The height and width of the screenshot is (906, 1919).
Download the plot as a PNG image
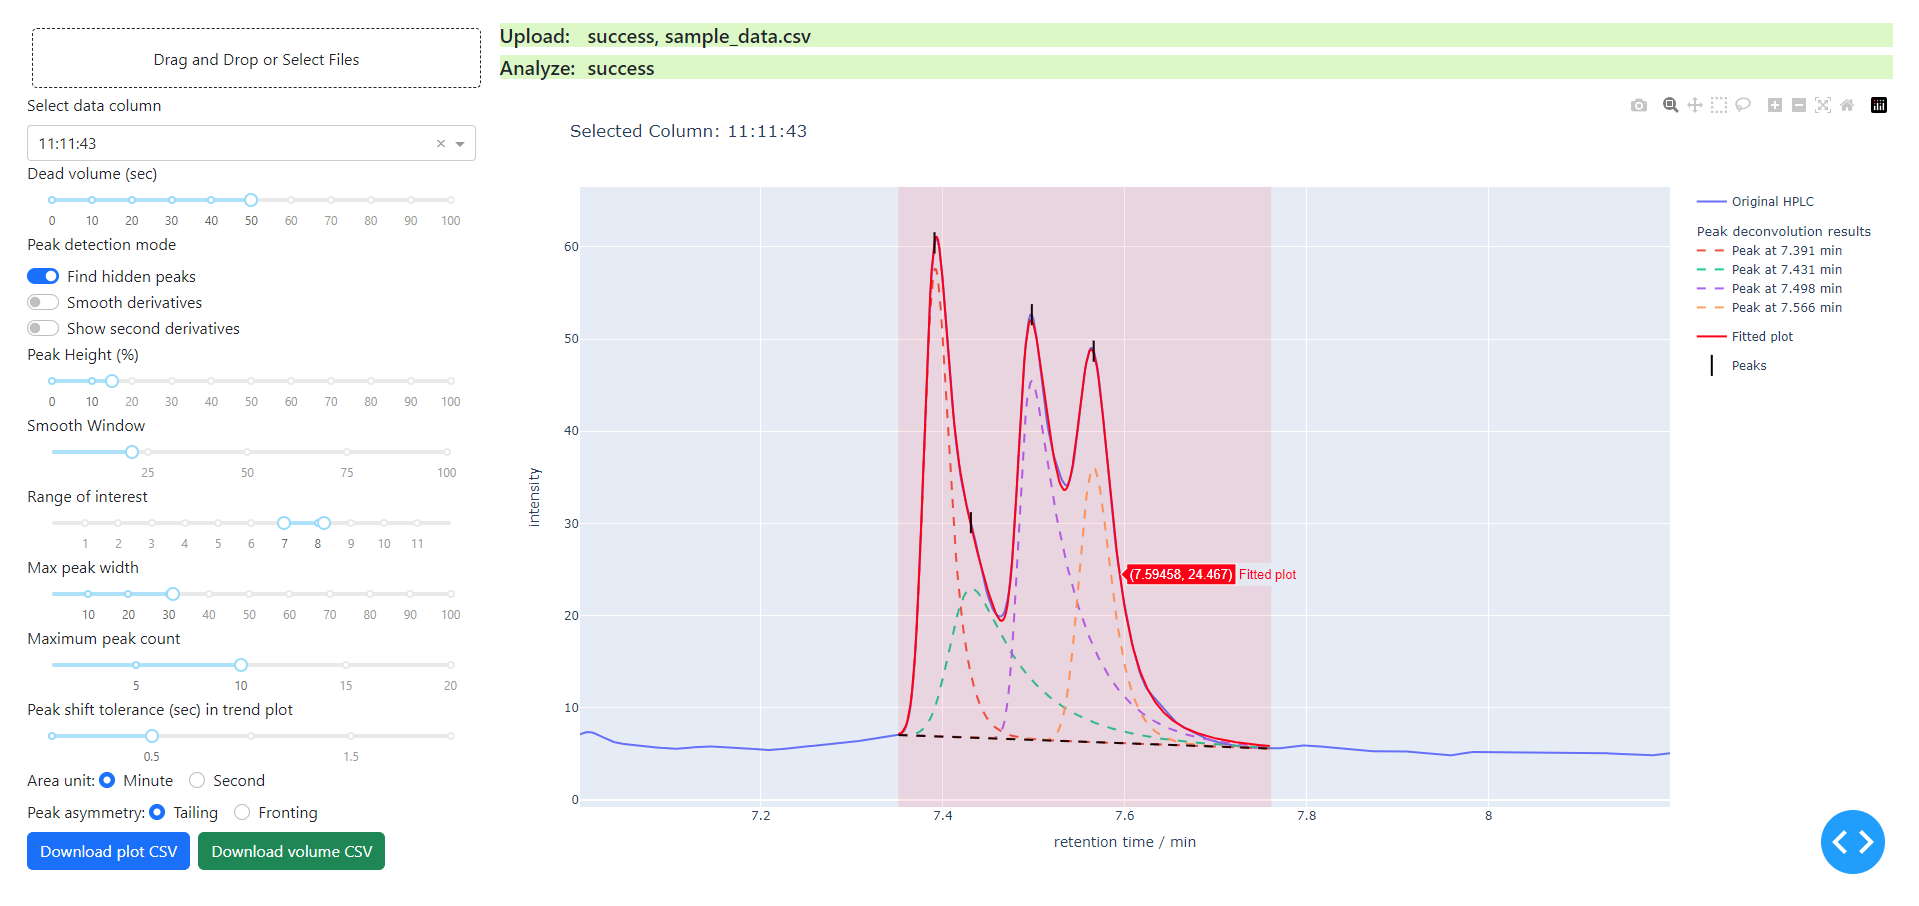(x=1639, y=105)
